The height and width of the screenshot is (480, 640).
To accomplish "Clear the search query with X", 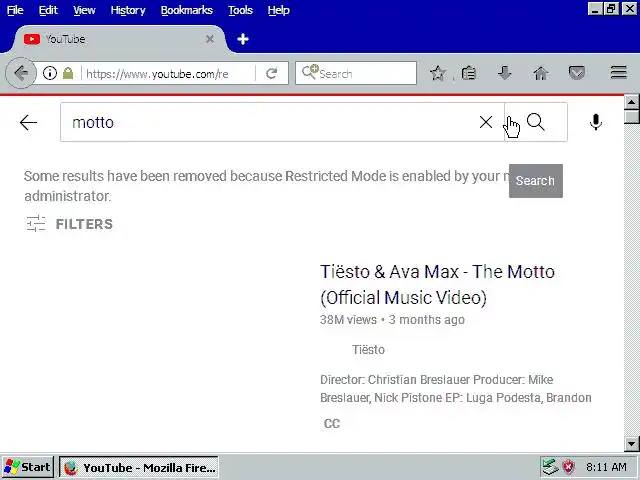I will coord(486,122).
